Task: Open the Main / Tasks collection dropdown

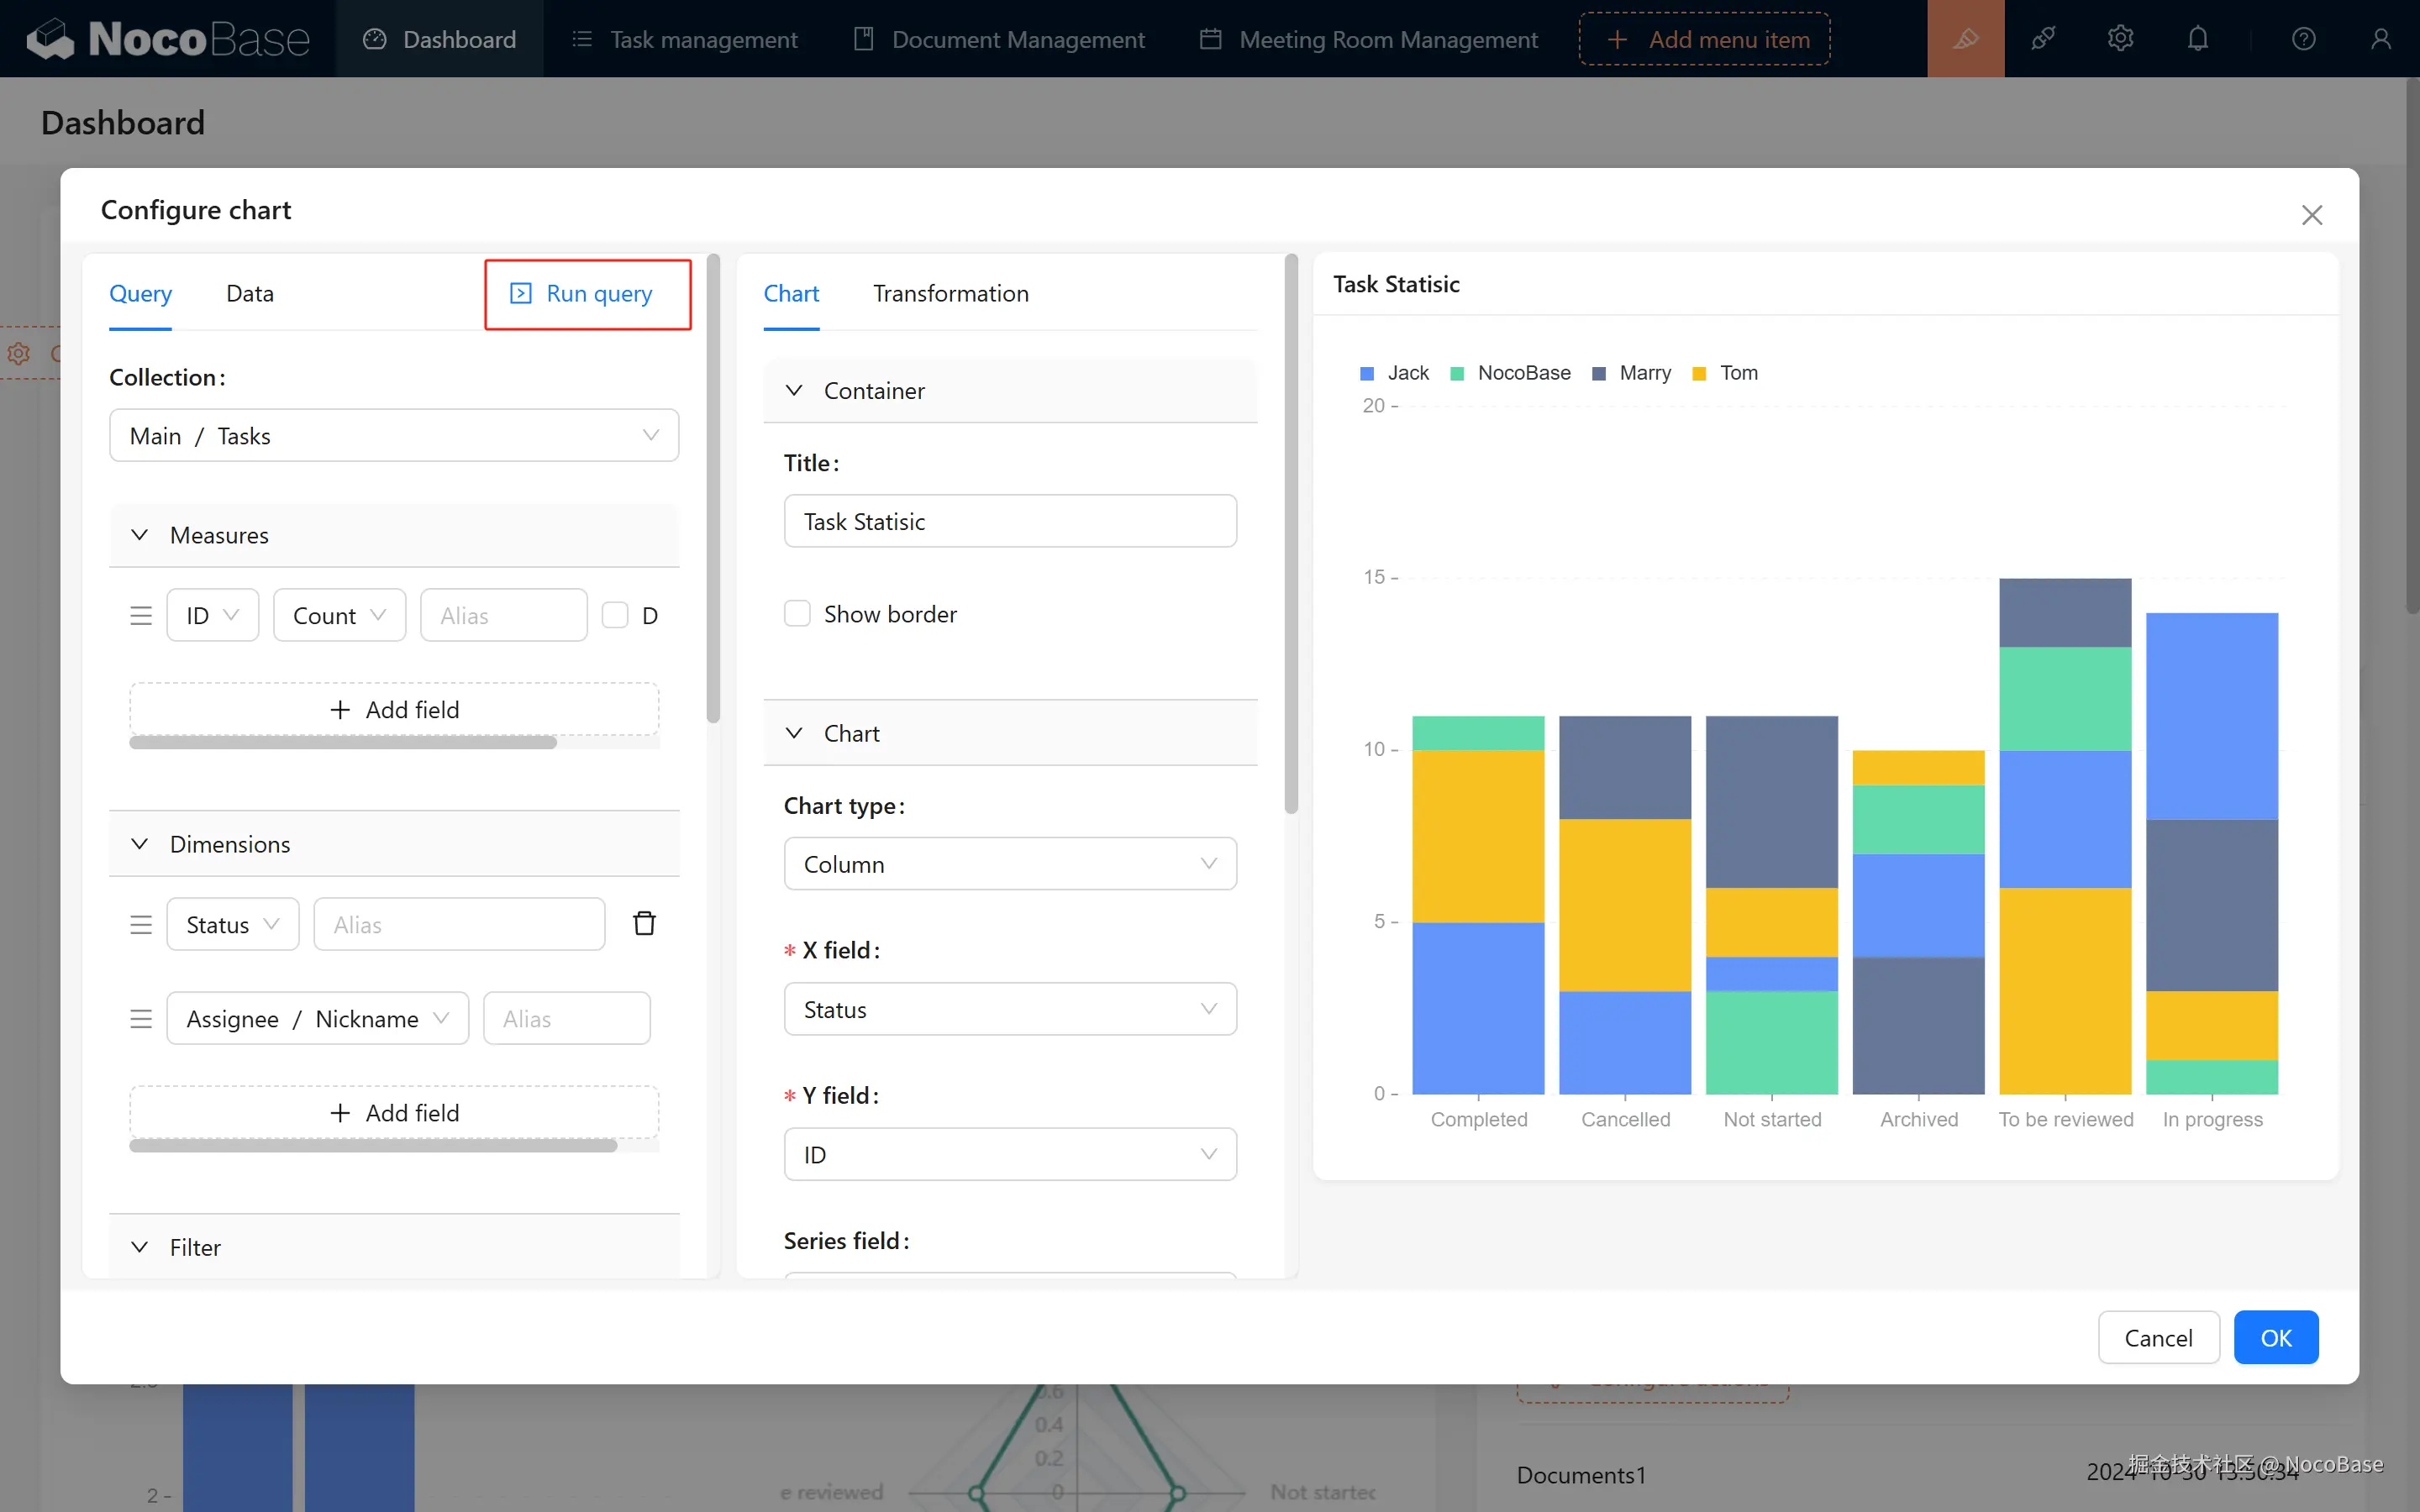Action: (393, 436)
